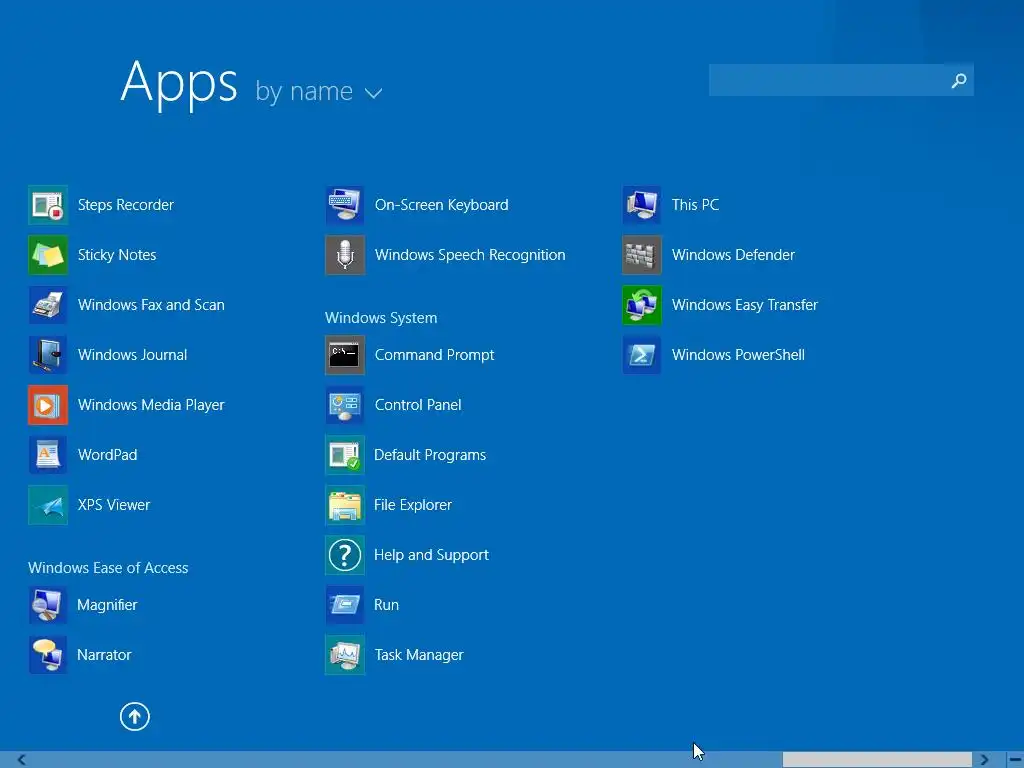Click the 'Windows Ease of Access' group heading
The height and width of the screenshot is (768, 1024).
(108, 568)
